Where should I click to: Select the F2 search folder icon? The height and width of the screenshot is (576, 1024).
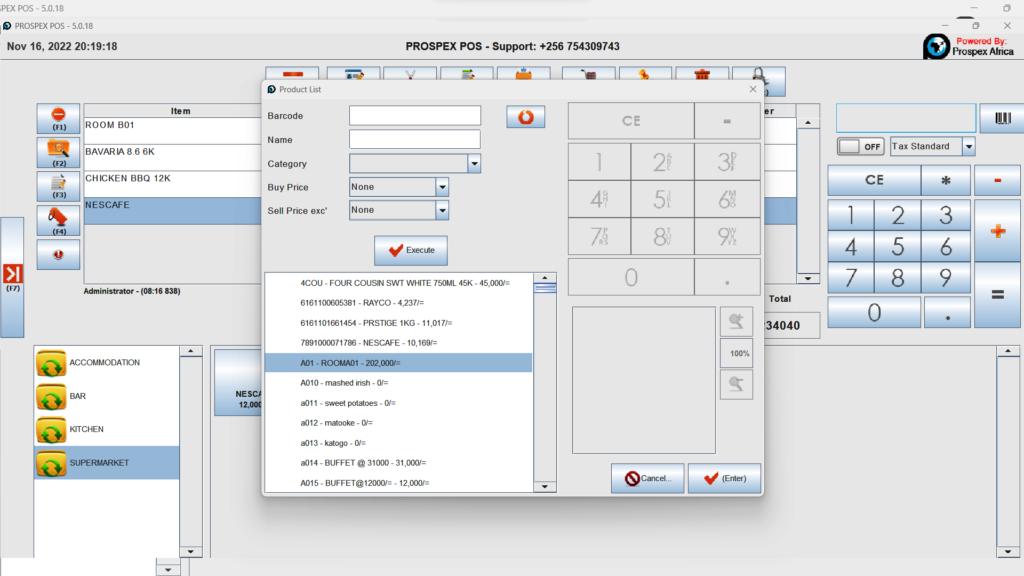tap(58, 150)
